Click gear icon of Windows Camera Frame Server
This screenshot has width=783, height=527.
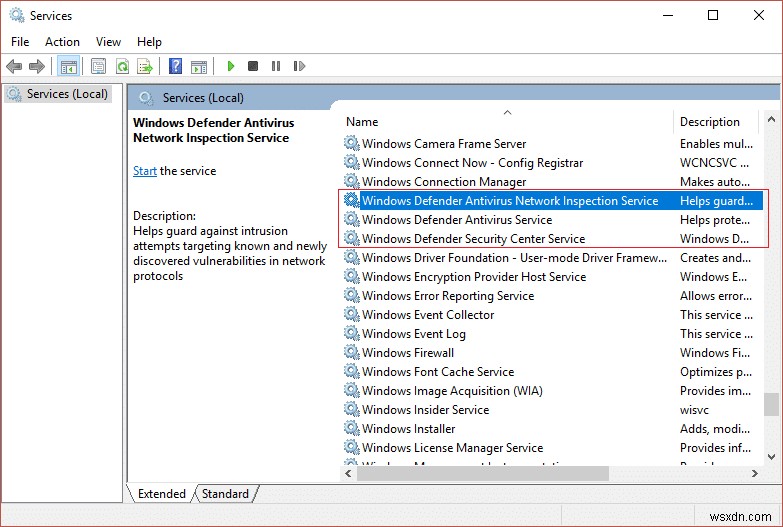click(352, 143)
